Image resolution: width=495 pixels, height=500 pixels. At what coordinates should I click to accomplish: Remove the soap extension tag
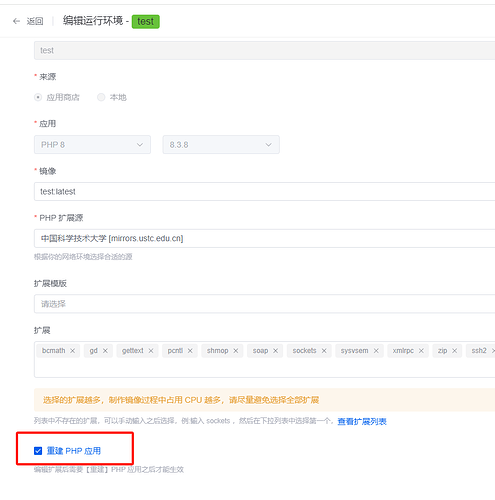click(x=275, y=351)
